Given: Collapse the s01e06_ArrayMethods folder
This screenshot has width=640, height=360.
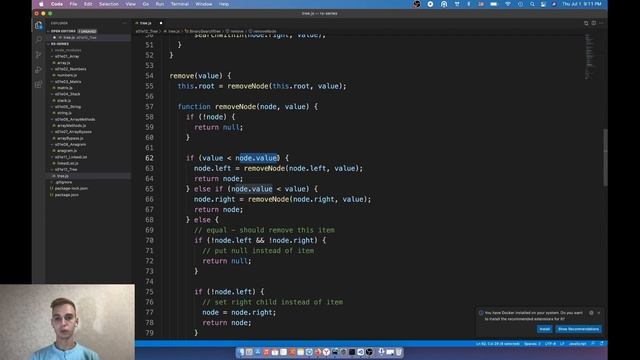Looking at the screenshot, I should pyautogui.click(x=75, y=119).
